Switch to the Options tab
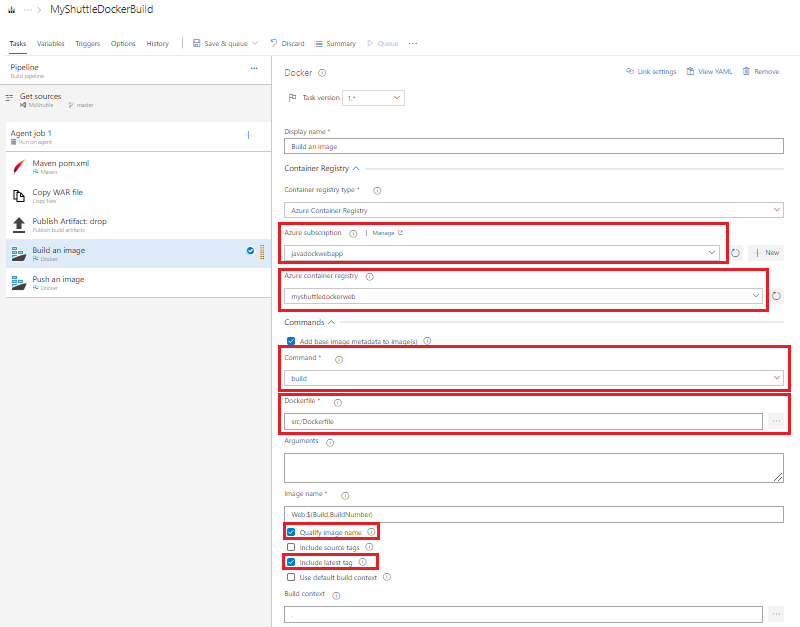The image size is (800, 627). click(123, 43)
